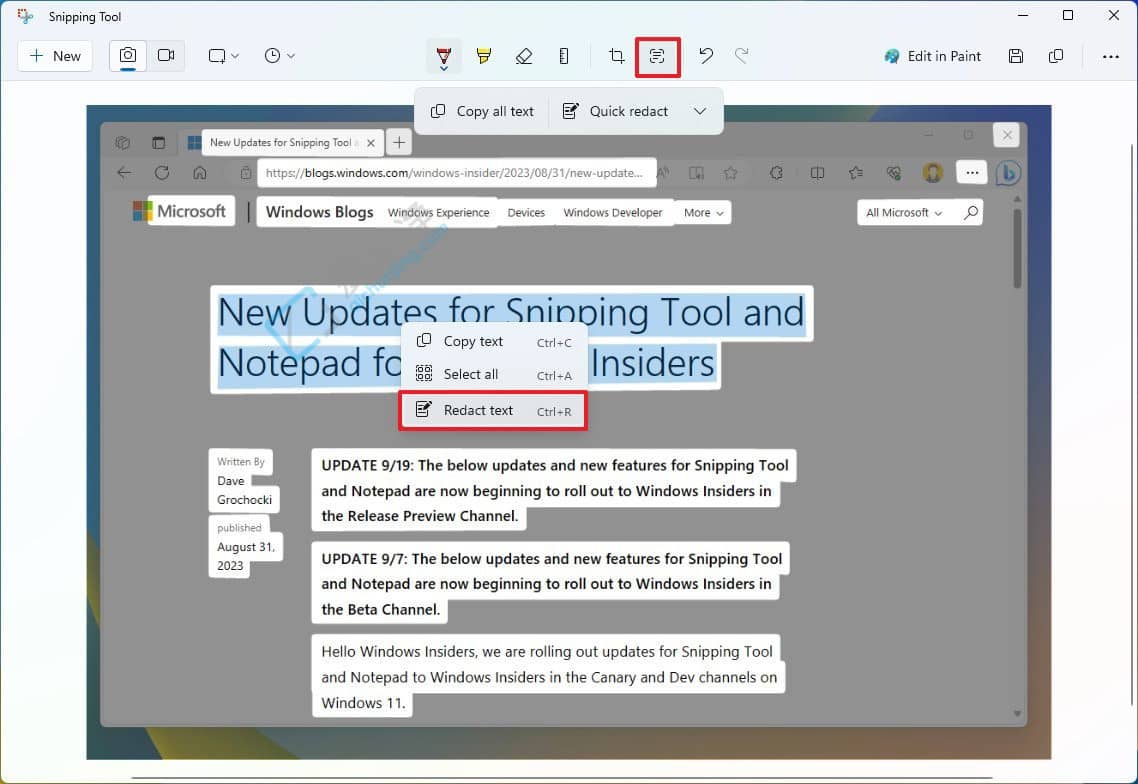Save the snip with the floppy icon
Viewport: 1138px width, 784px height.
(1016, 56)
